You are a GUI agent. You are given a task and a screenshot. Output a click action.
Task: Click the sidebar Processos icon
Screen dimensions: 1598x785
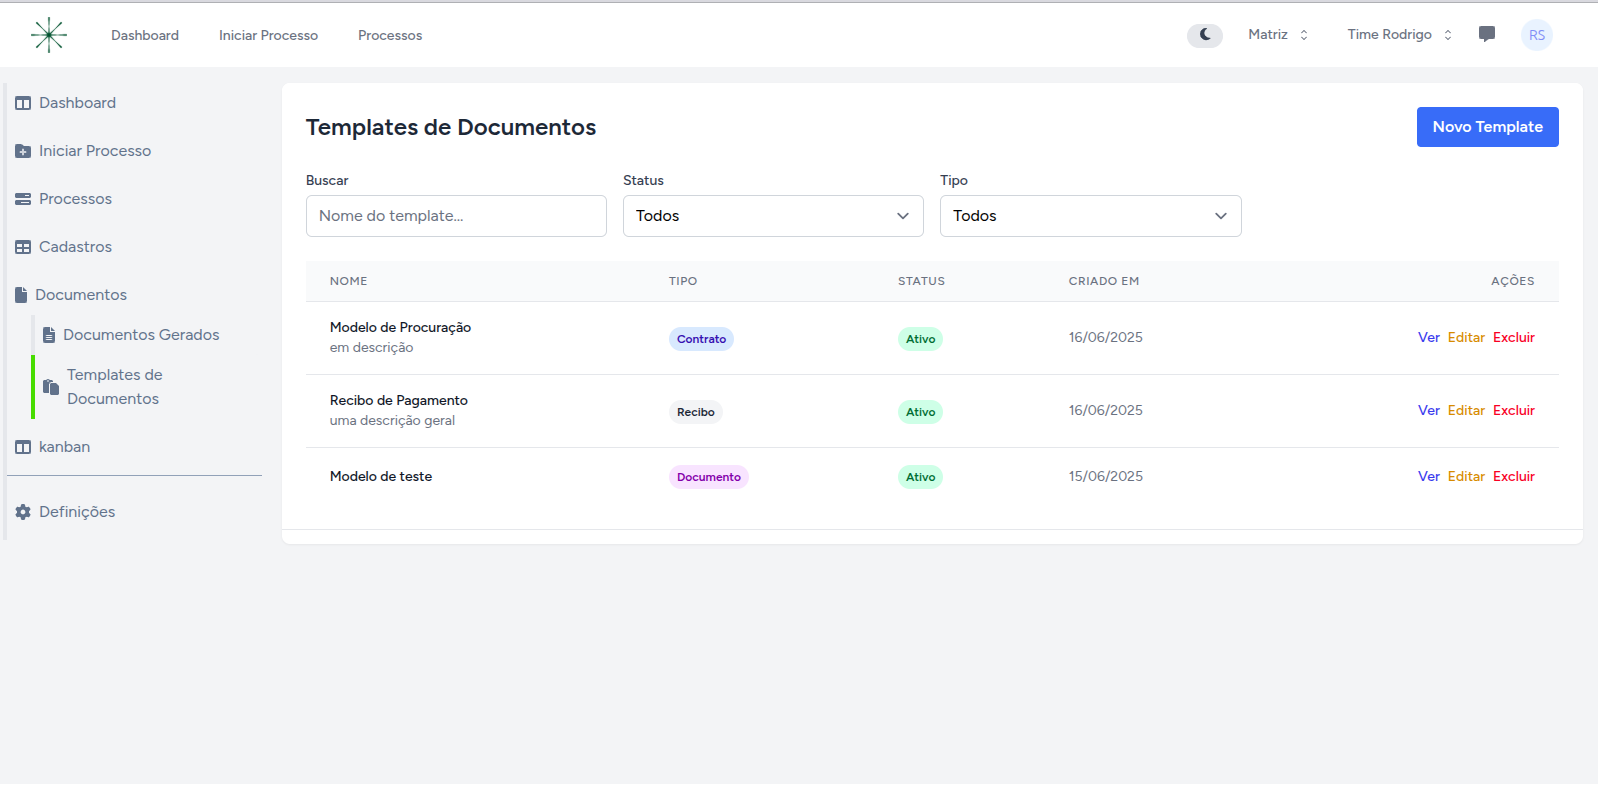[x=23, y=199]
